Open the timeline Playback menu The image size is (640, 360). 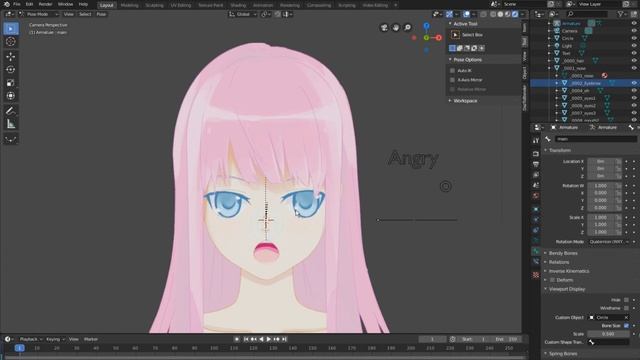tap(31, 339)
